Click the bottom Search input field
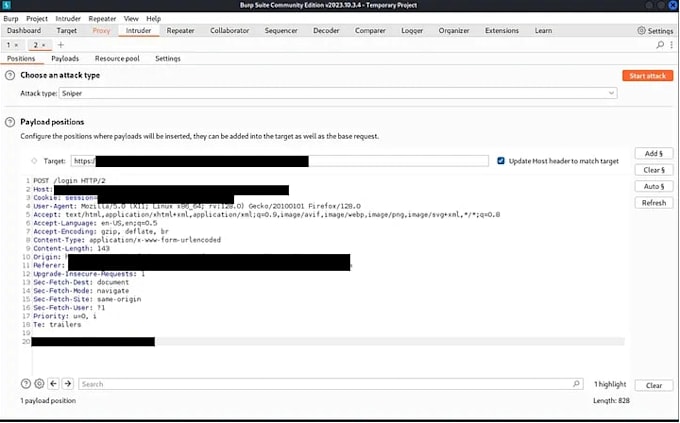Image resolution: width=680 pixels, height=423 pixels. click(331, 384)
